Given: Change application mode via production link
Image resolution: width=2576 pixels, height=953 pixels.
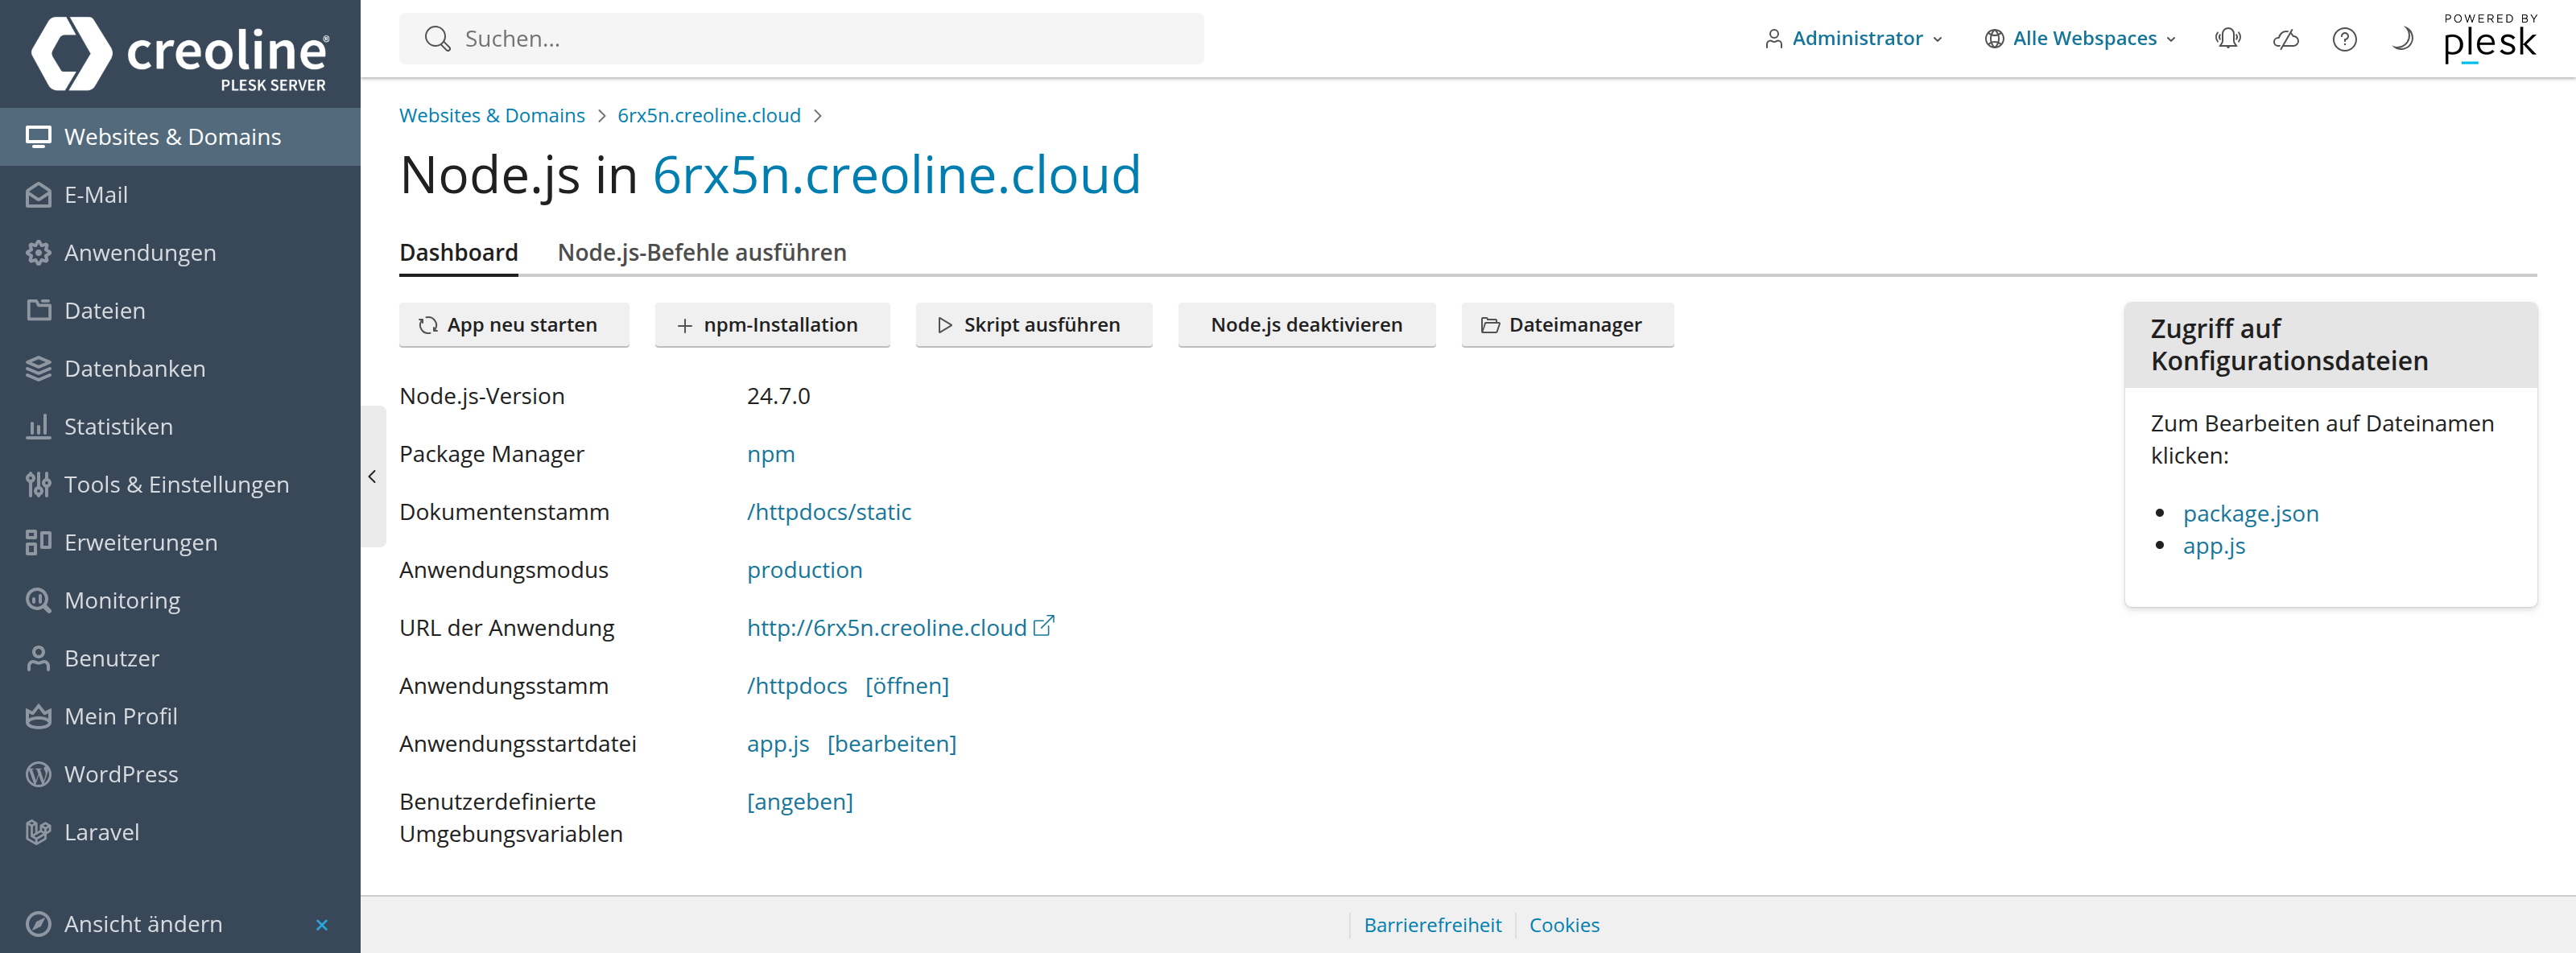Looking at the screenshot, I should 804,570.
